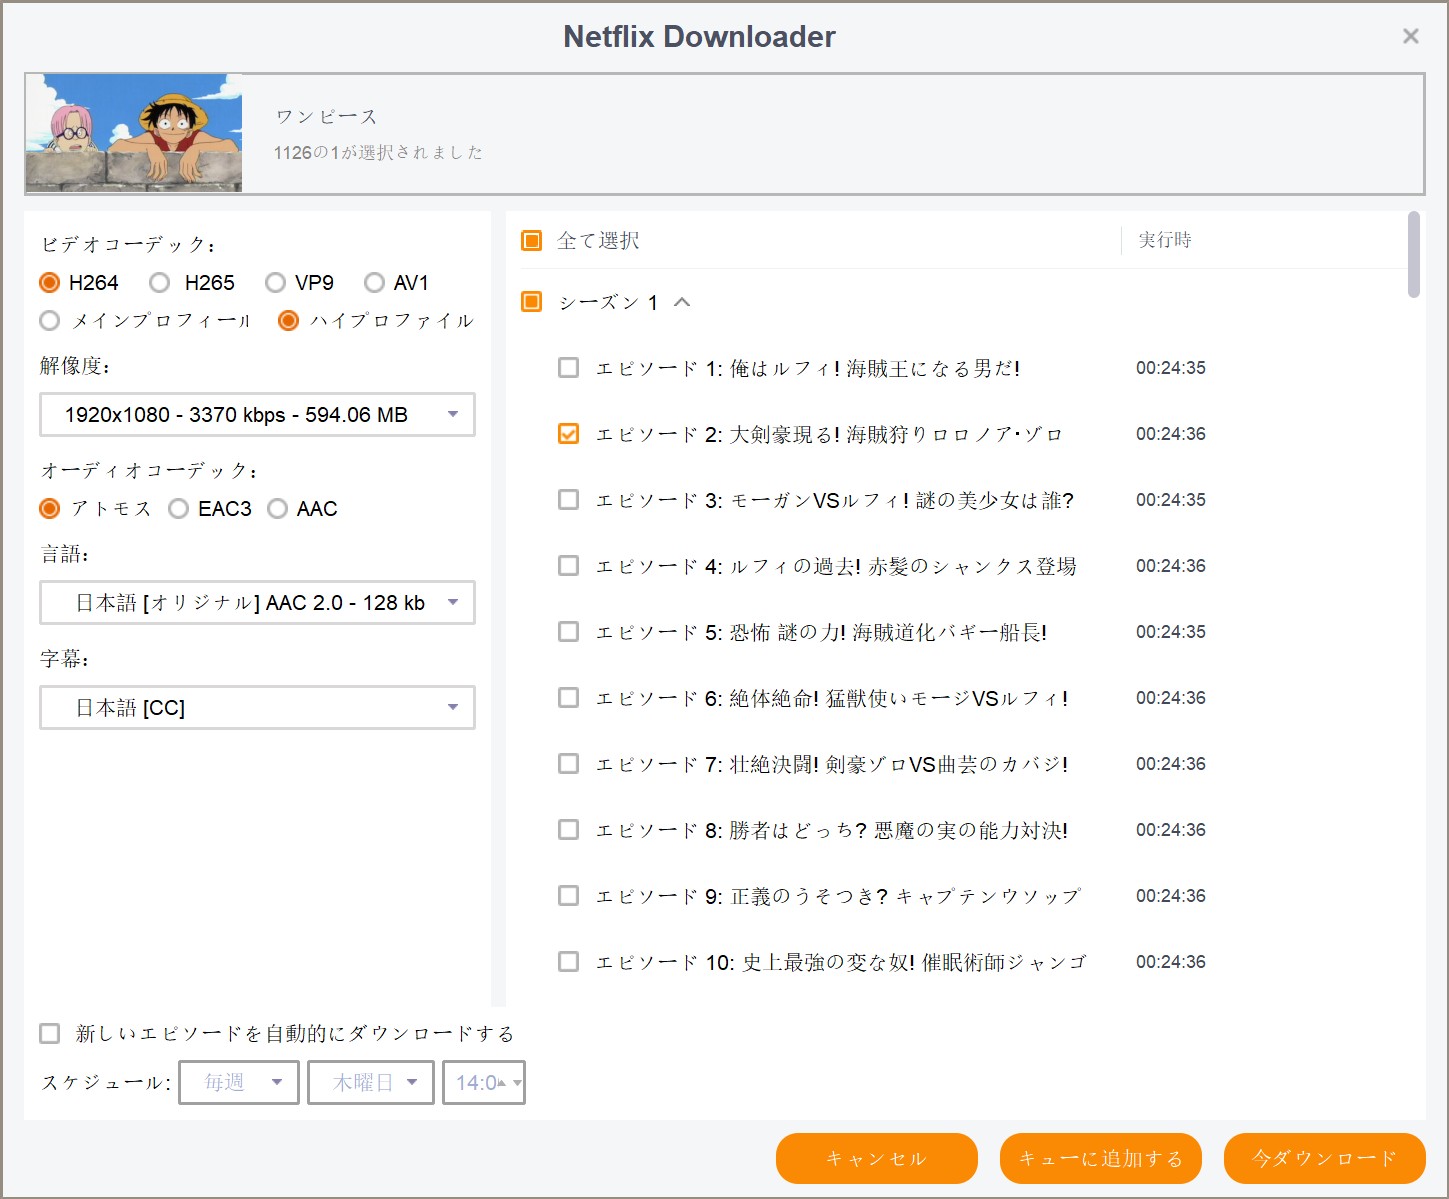This screenshot has height=1199, width=1449.
Task: Click the 14:0 schedule time stepper
Action: [x=484, y=1082]
